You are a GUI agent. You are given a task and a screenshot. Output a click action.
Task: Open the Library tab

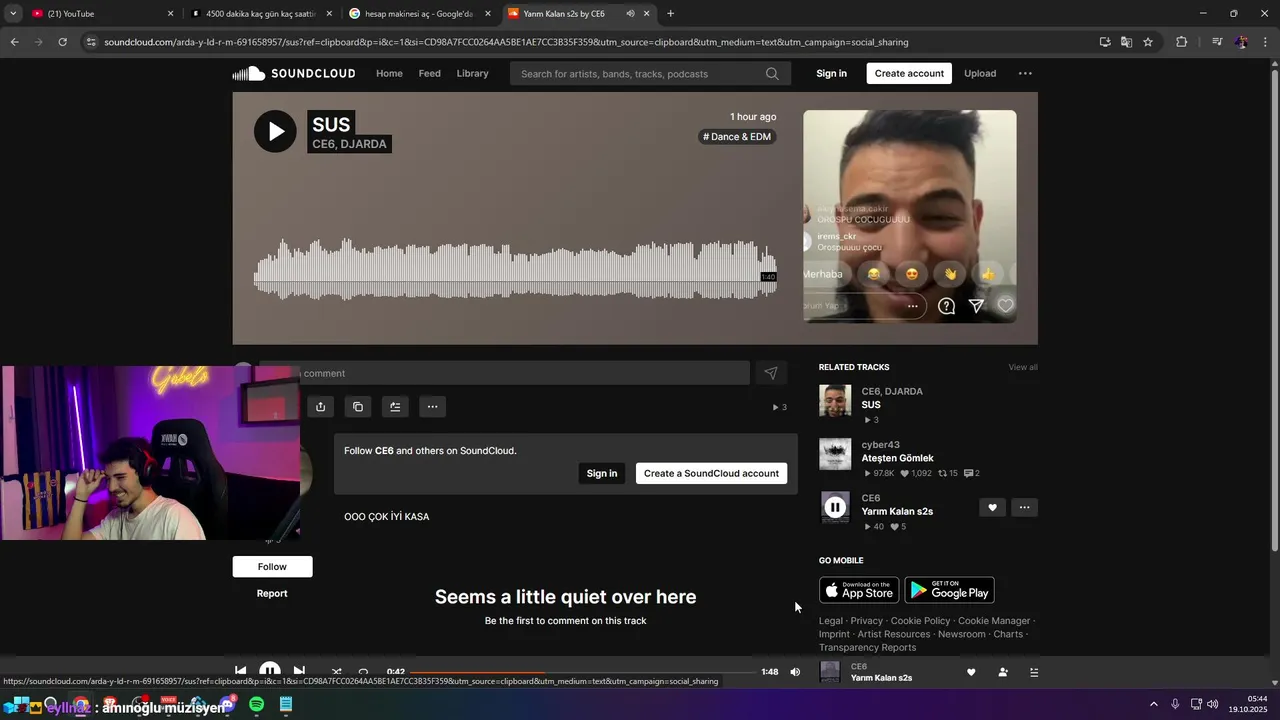472,73
